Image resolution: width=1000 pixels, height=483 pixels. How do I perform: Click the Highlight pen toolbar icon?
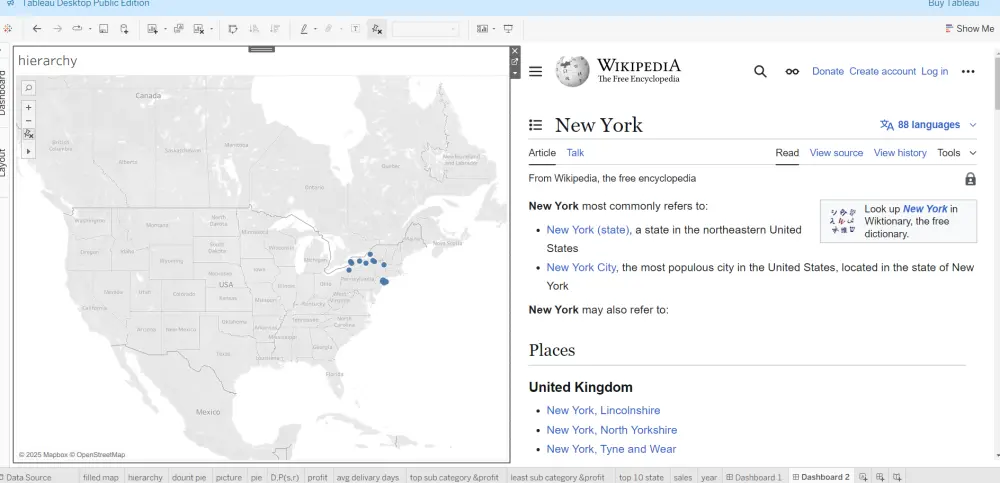coord(304,29)
